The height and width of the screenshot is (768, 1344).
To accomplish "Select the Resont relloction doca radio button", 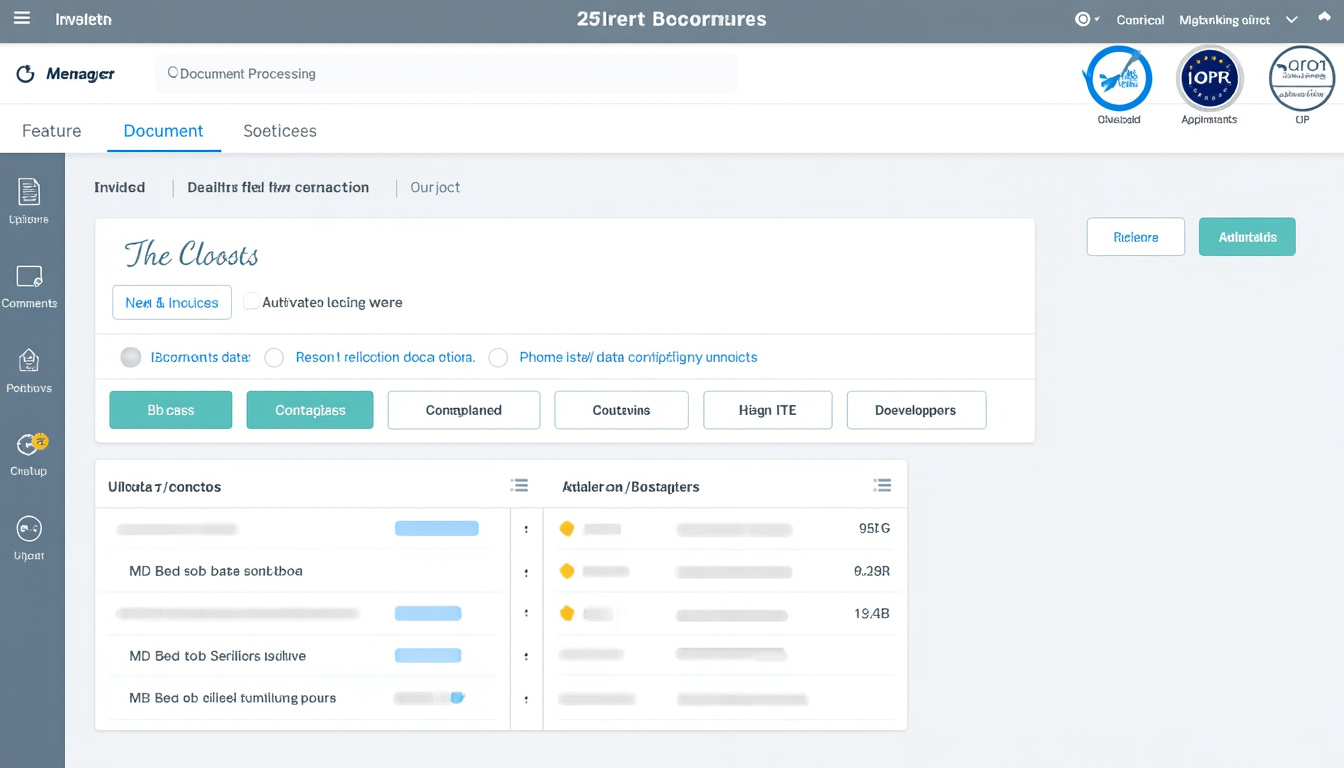I will [x=274, y=357].
